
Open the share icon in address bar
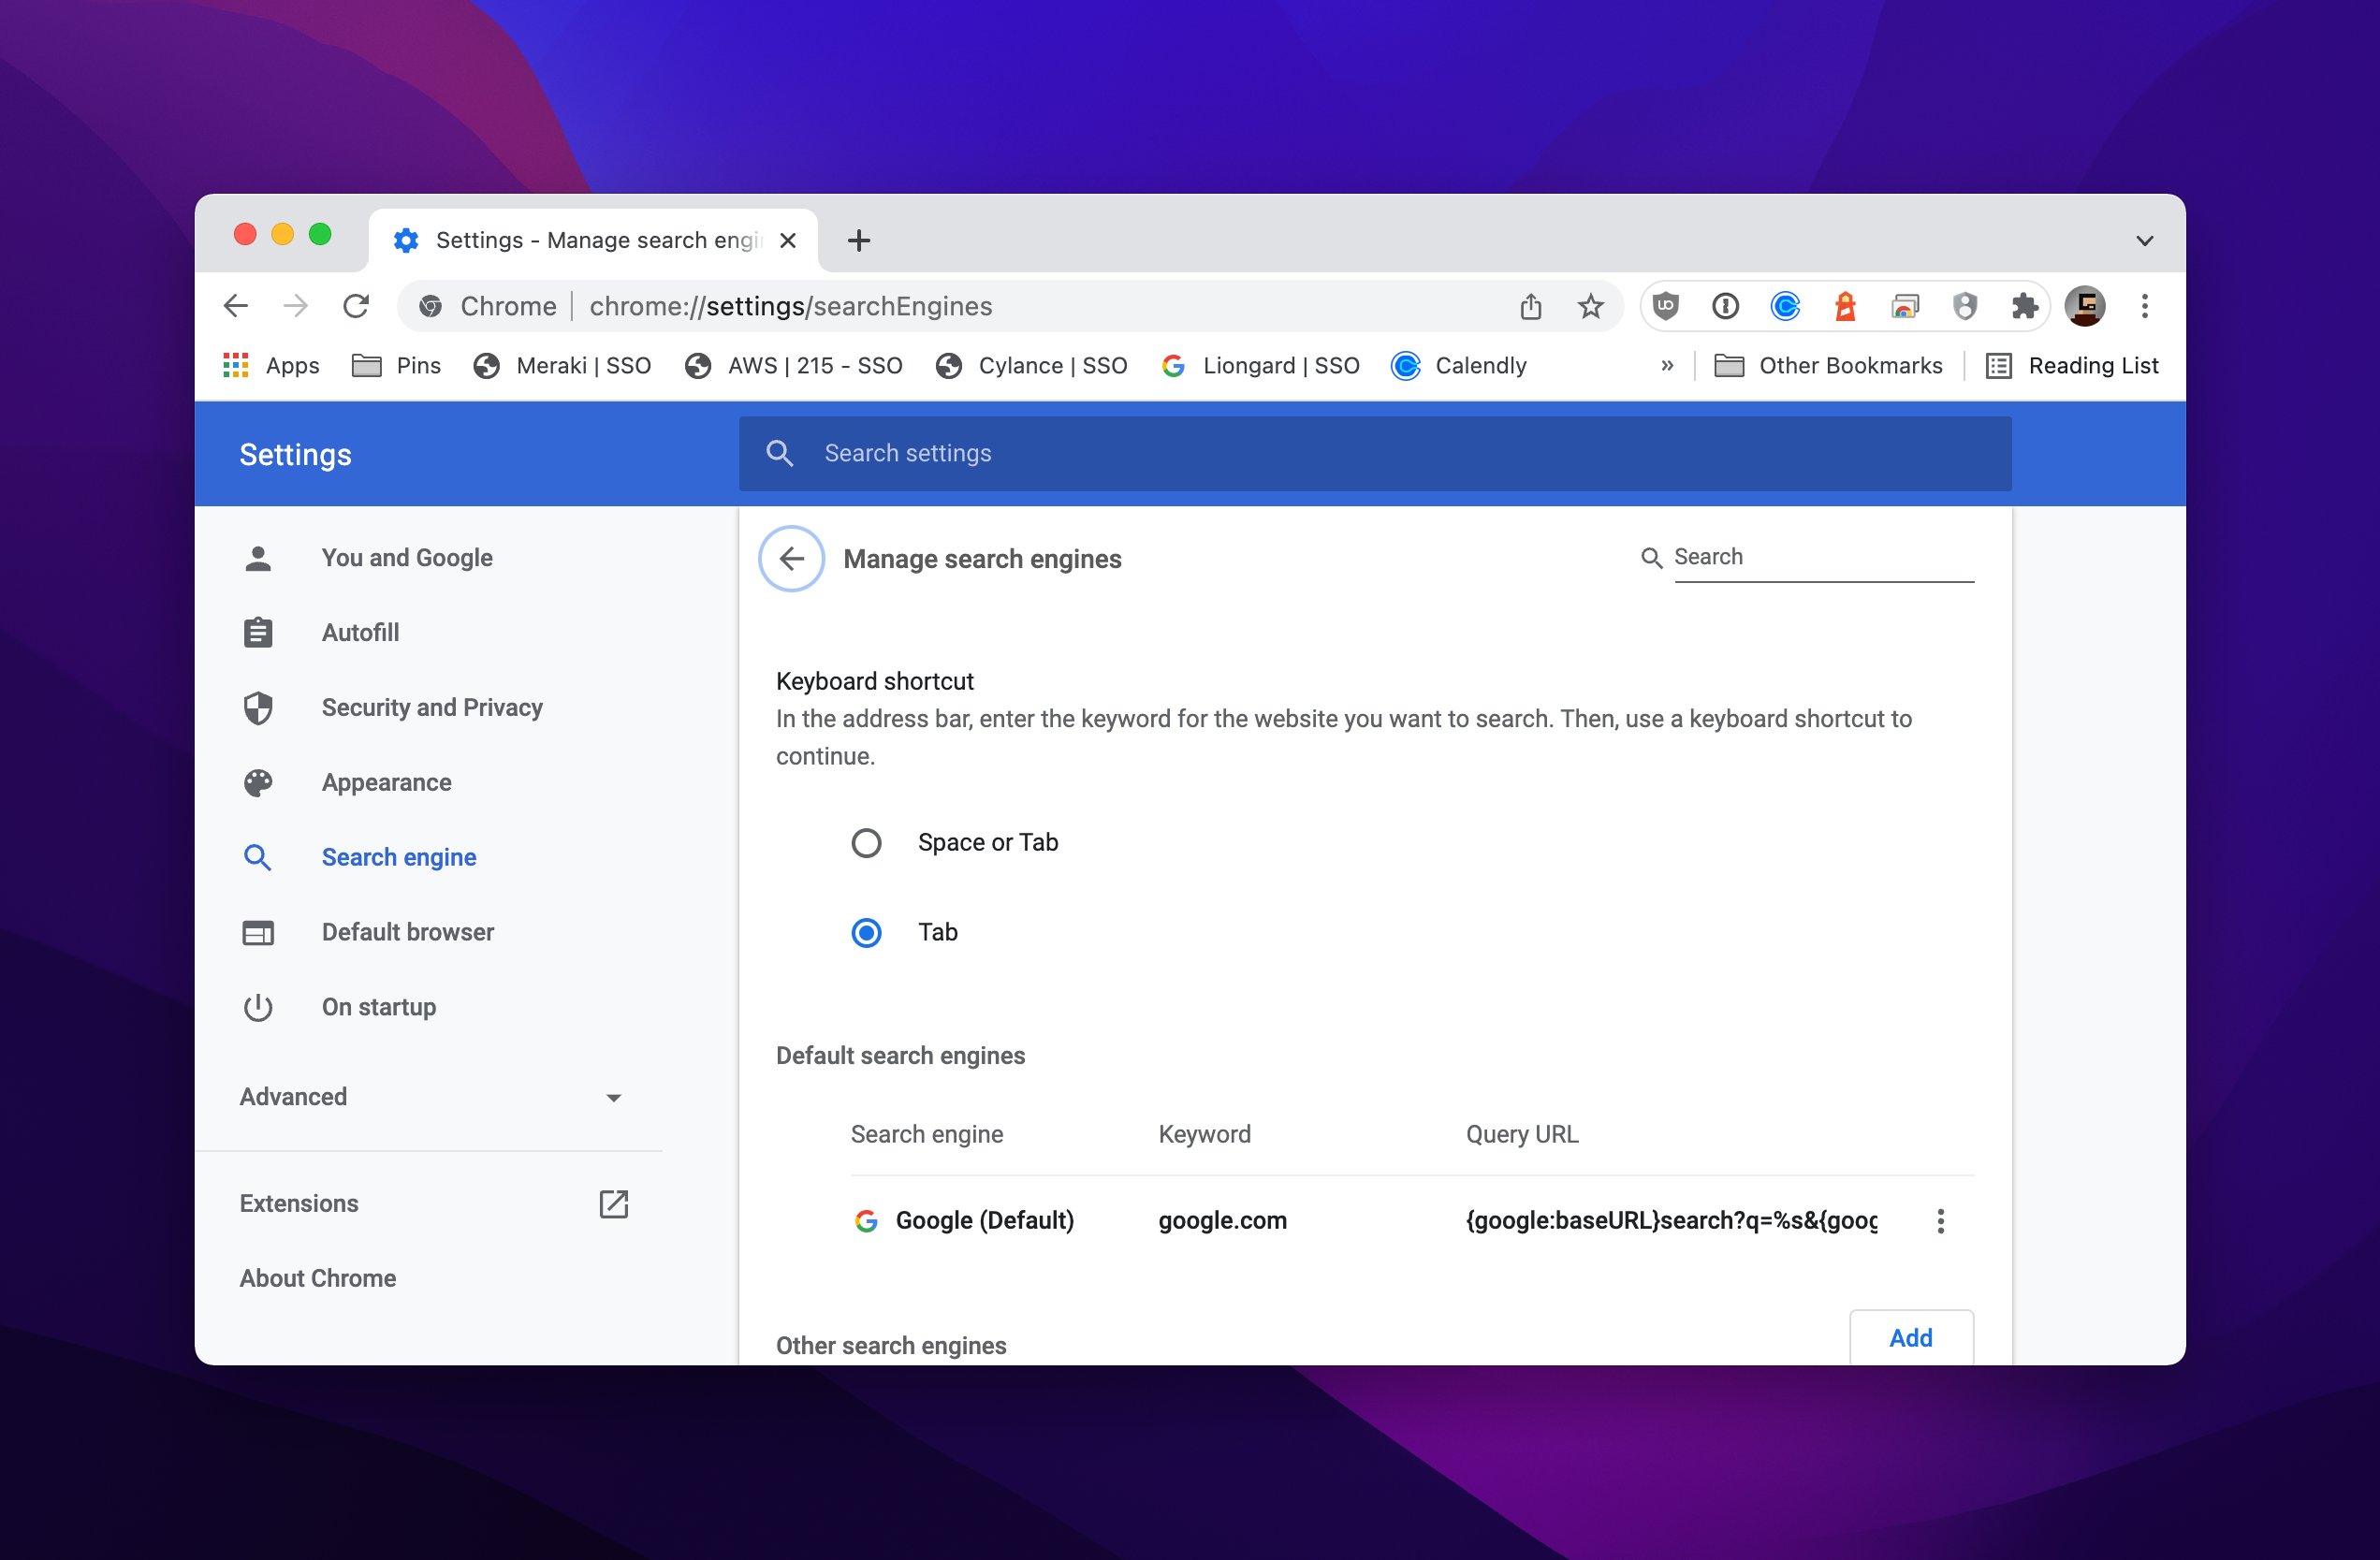pyautogui.click(x=1530, y=306)
